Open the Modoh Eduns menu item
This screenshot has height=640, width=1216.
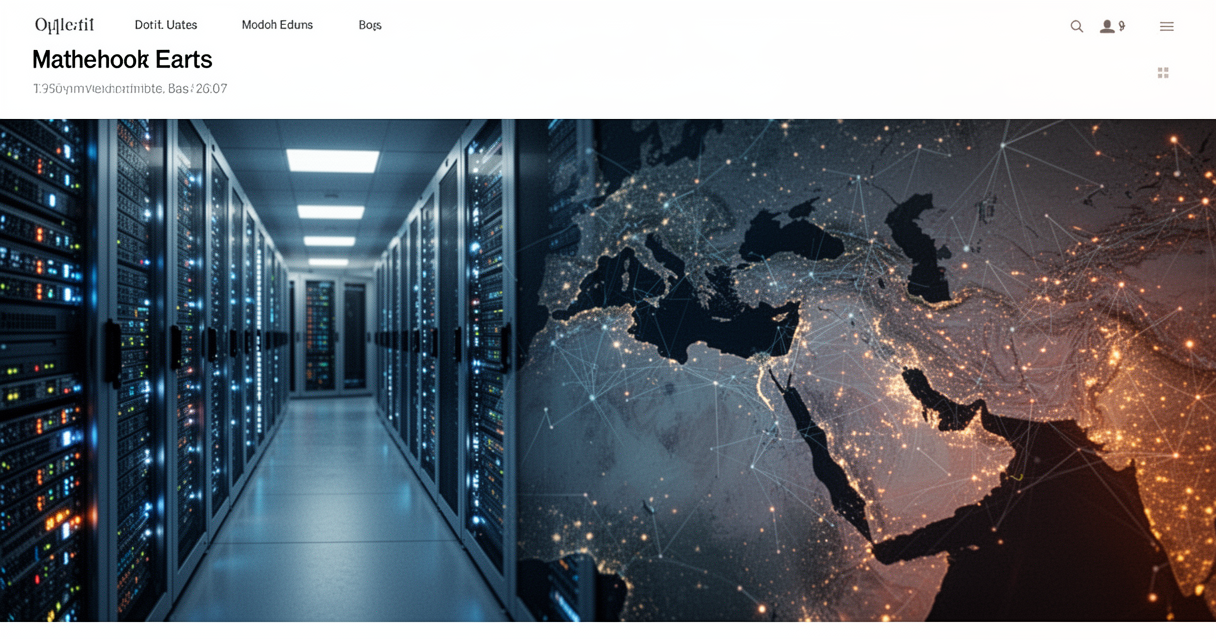pyautogui.click(x=277, y=25)
